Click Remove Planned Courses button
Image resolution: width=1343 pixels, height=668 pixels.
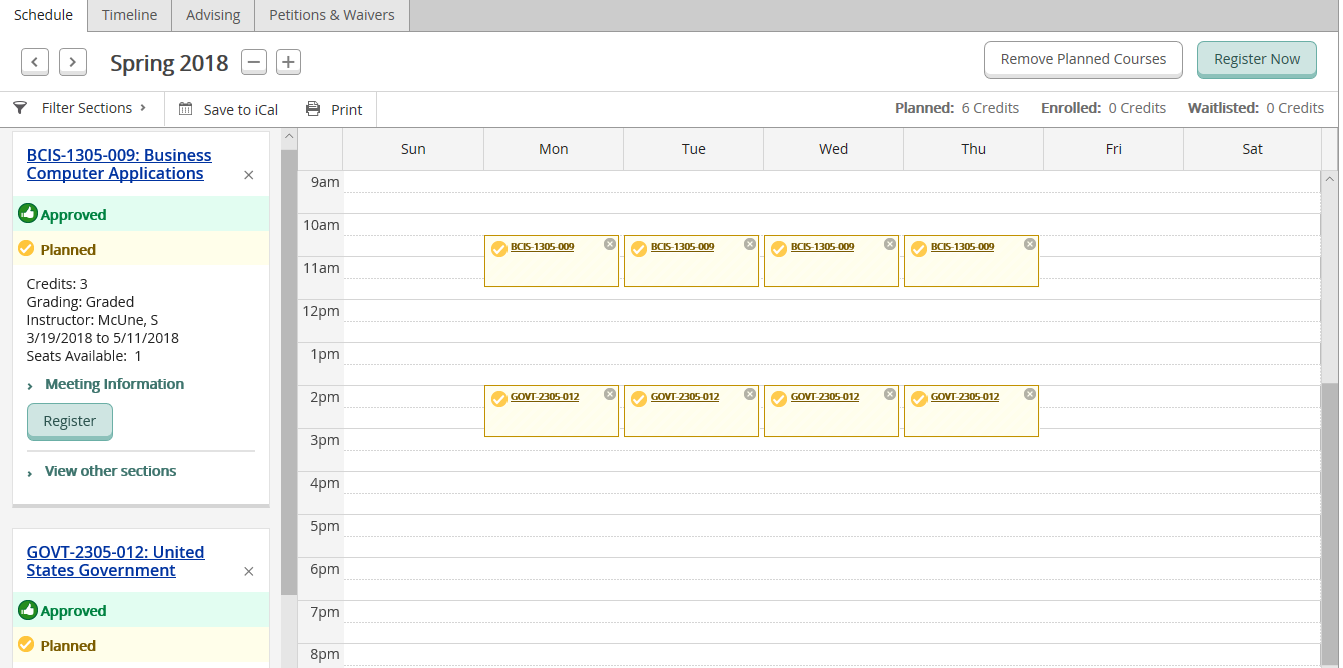pyautogui.click(x=1083, y=59)
